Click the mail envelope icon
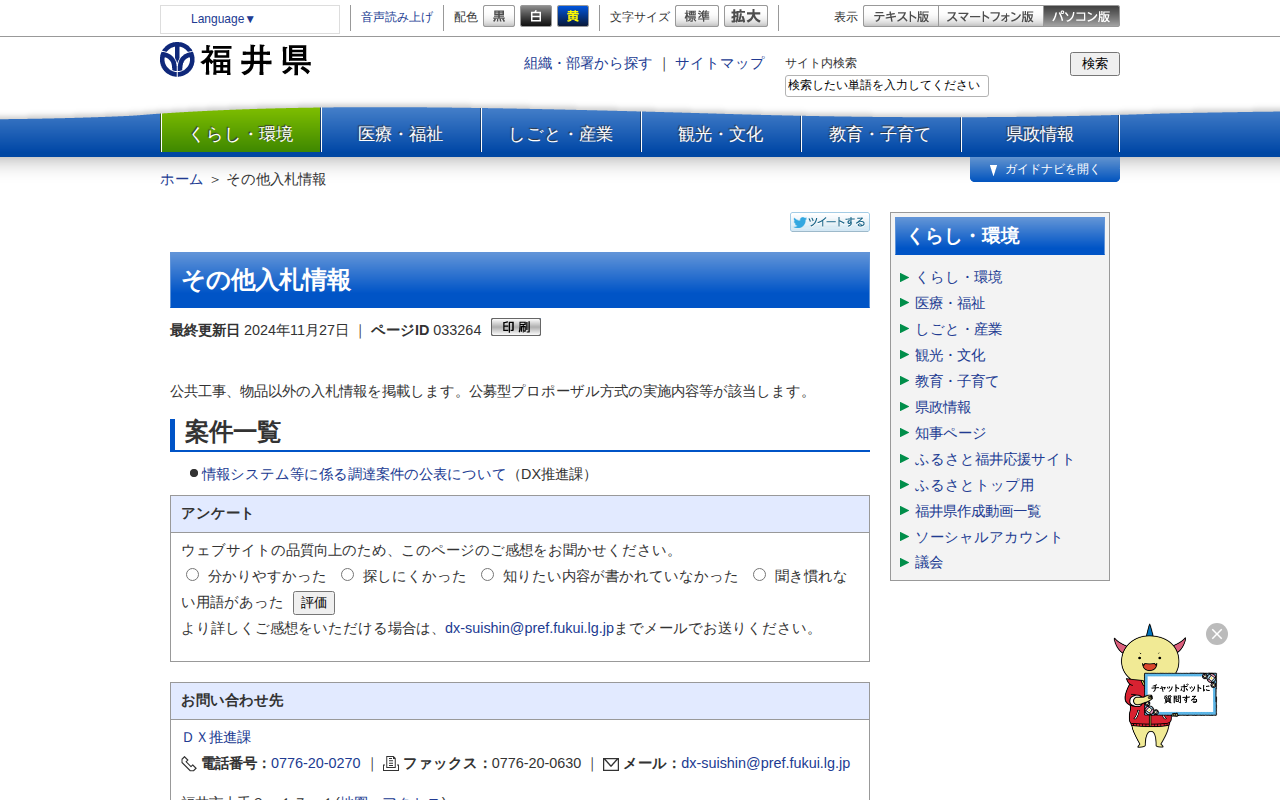Screen dimensions: 1280x800 coord(611,764)
